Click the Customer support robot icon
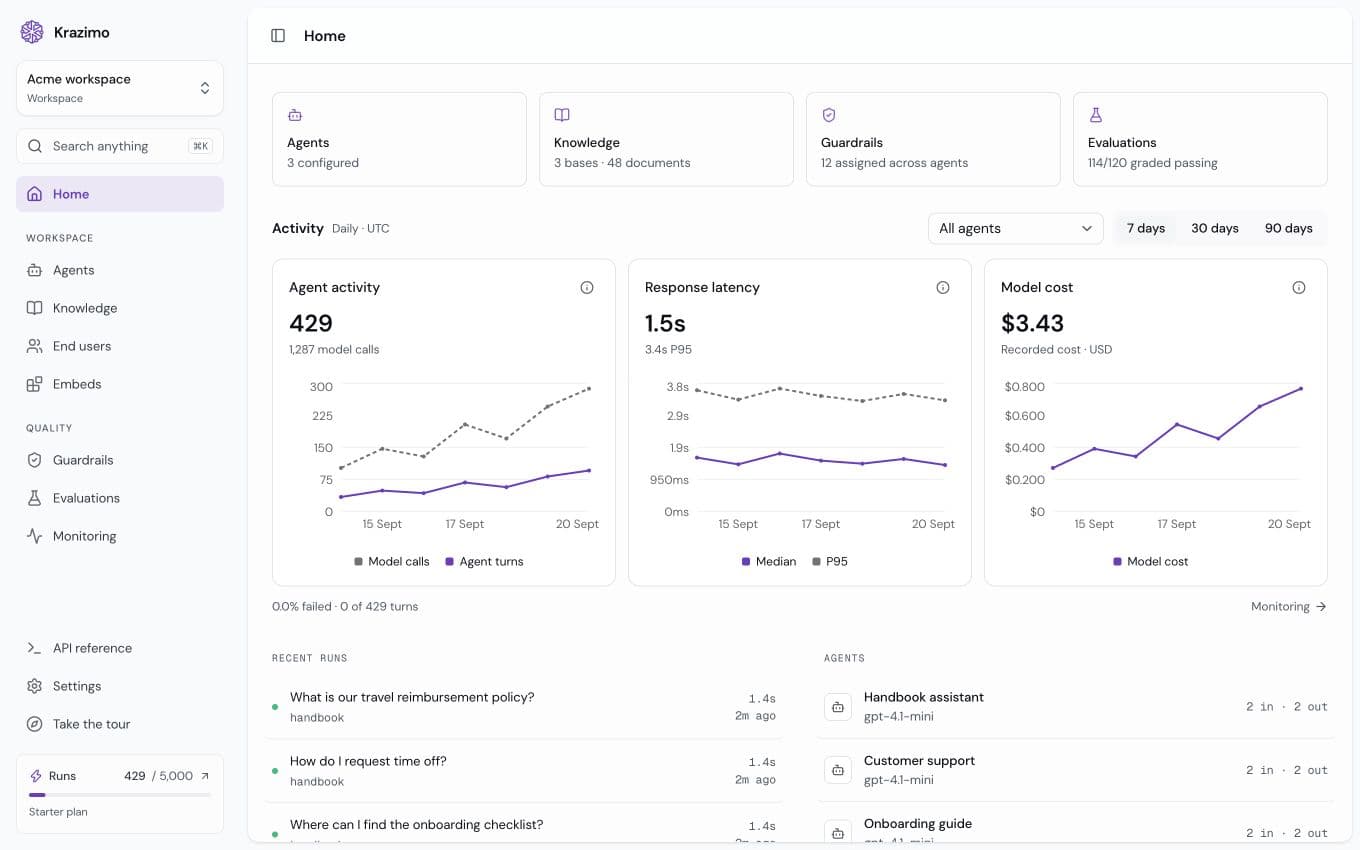The image size is (1360, 850). click(837, 770)
